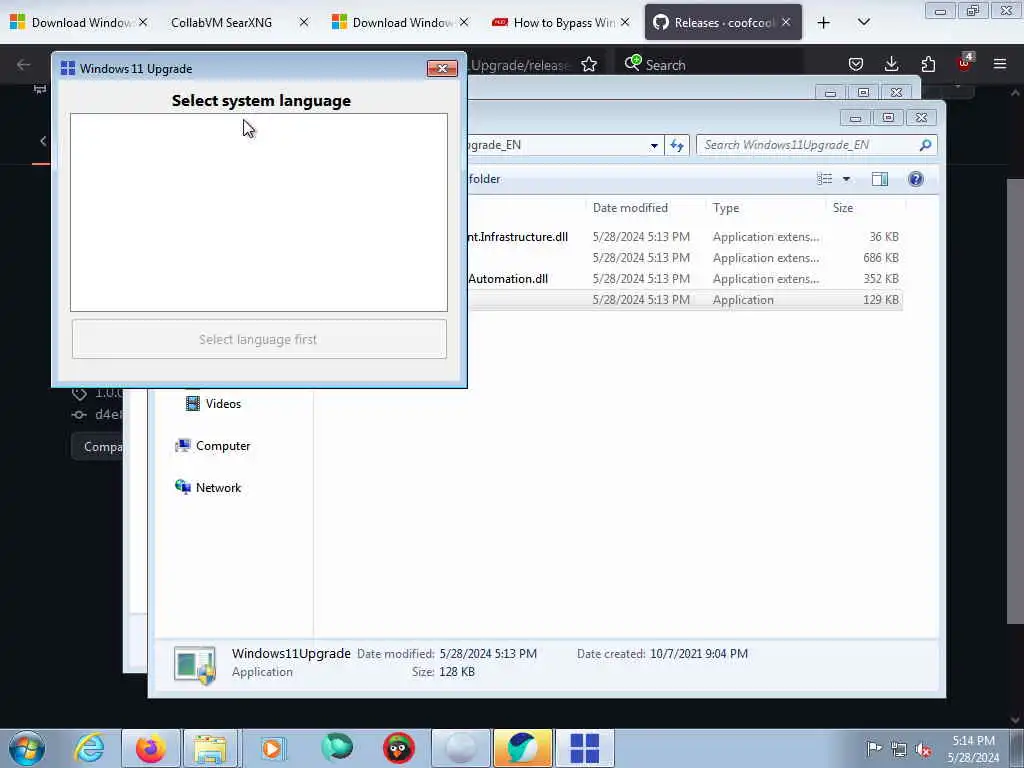
Task: Open Windows Media Player taskbar icon
Action: tap(272, 748)
